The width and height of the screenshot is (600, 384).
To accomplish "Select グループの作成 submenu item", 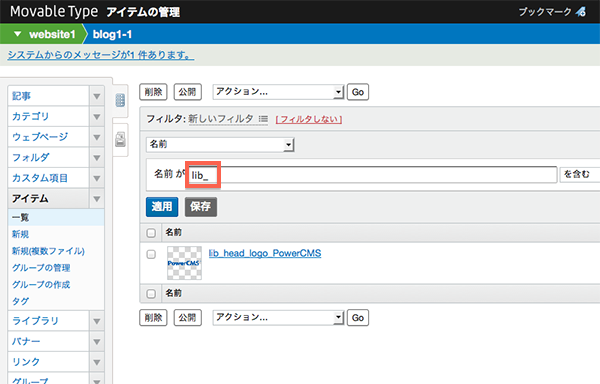I will tap(41, 285).
